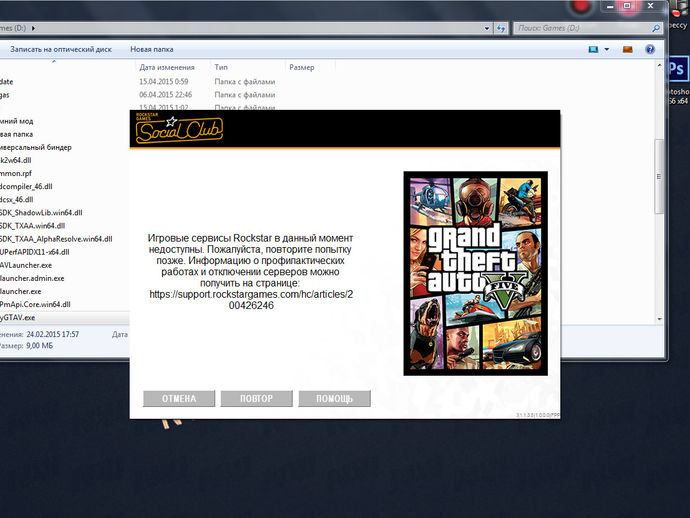Open the address bar history dropdown
Screen dimensions: 690x518
pyautogui.click(x=487, y=28)
